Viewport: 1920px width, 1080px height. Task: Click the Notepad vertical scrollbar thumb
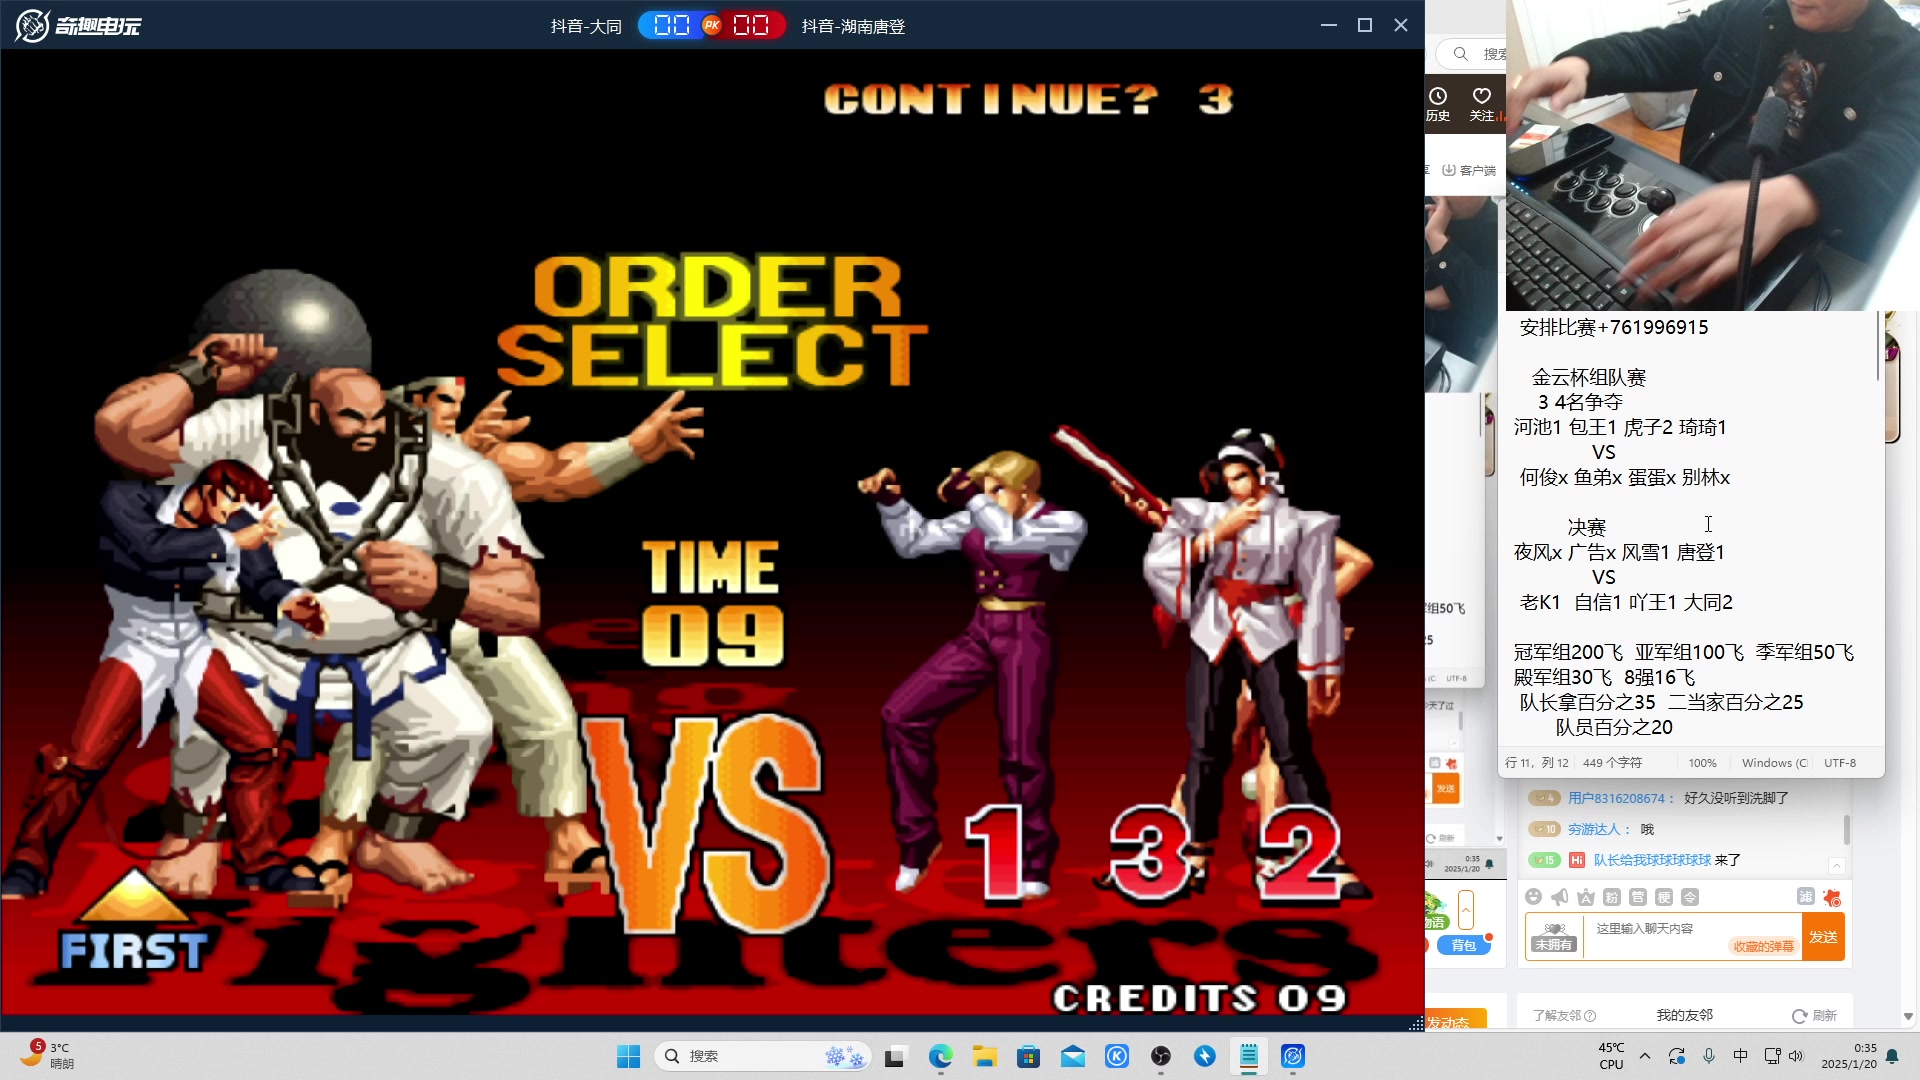(1879, 346)
